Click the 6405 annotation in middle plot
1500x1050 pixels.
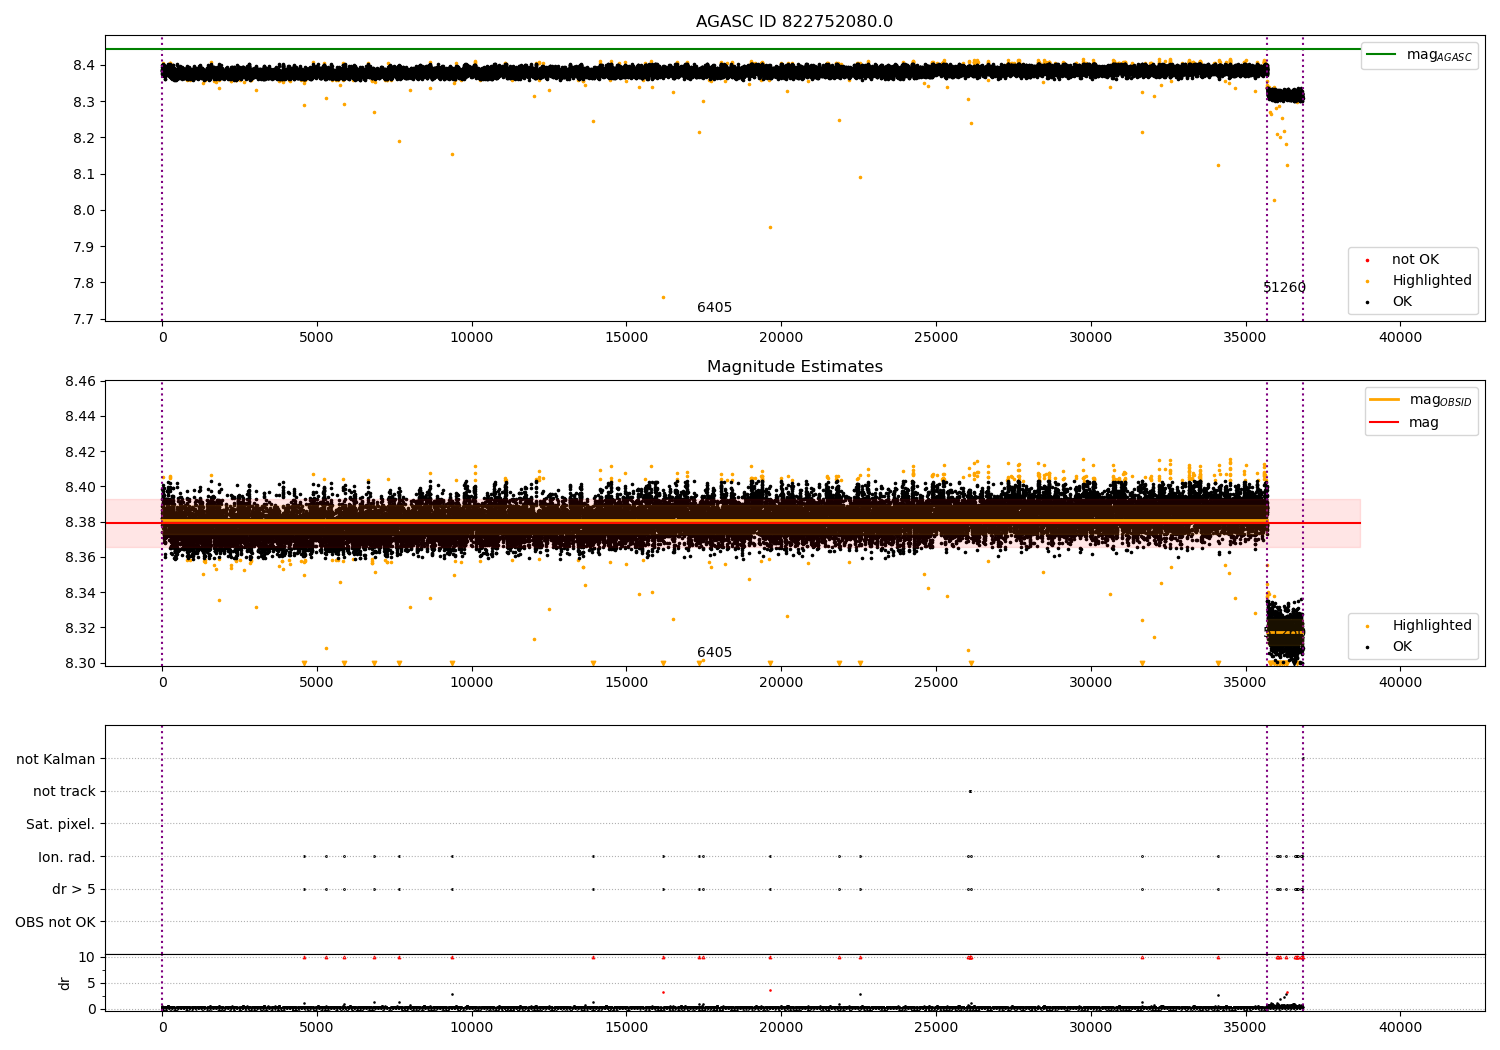(x=714, y=653)
